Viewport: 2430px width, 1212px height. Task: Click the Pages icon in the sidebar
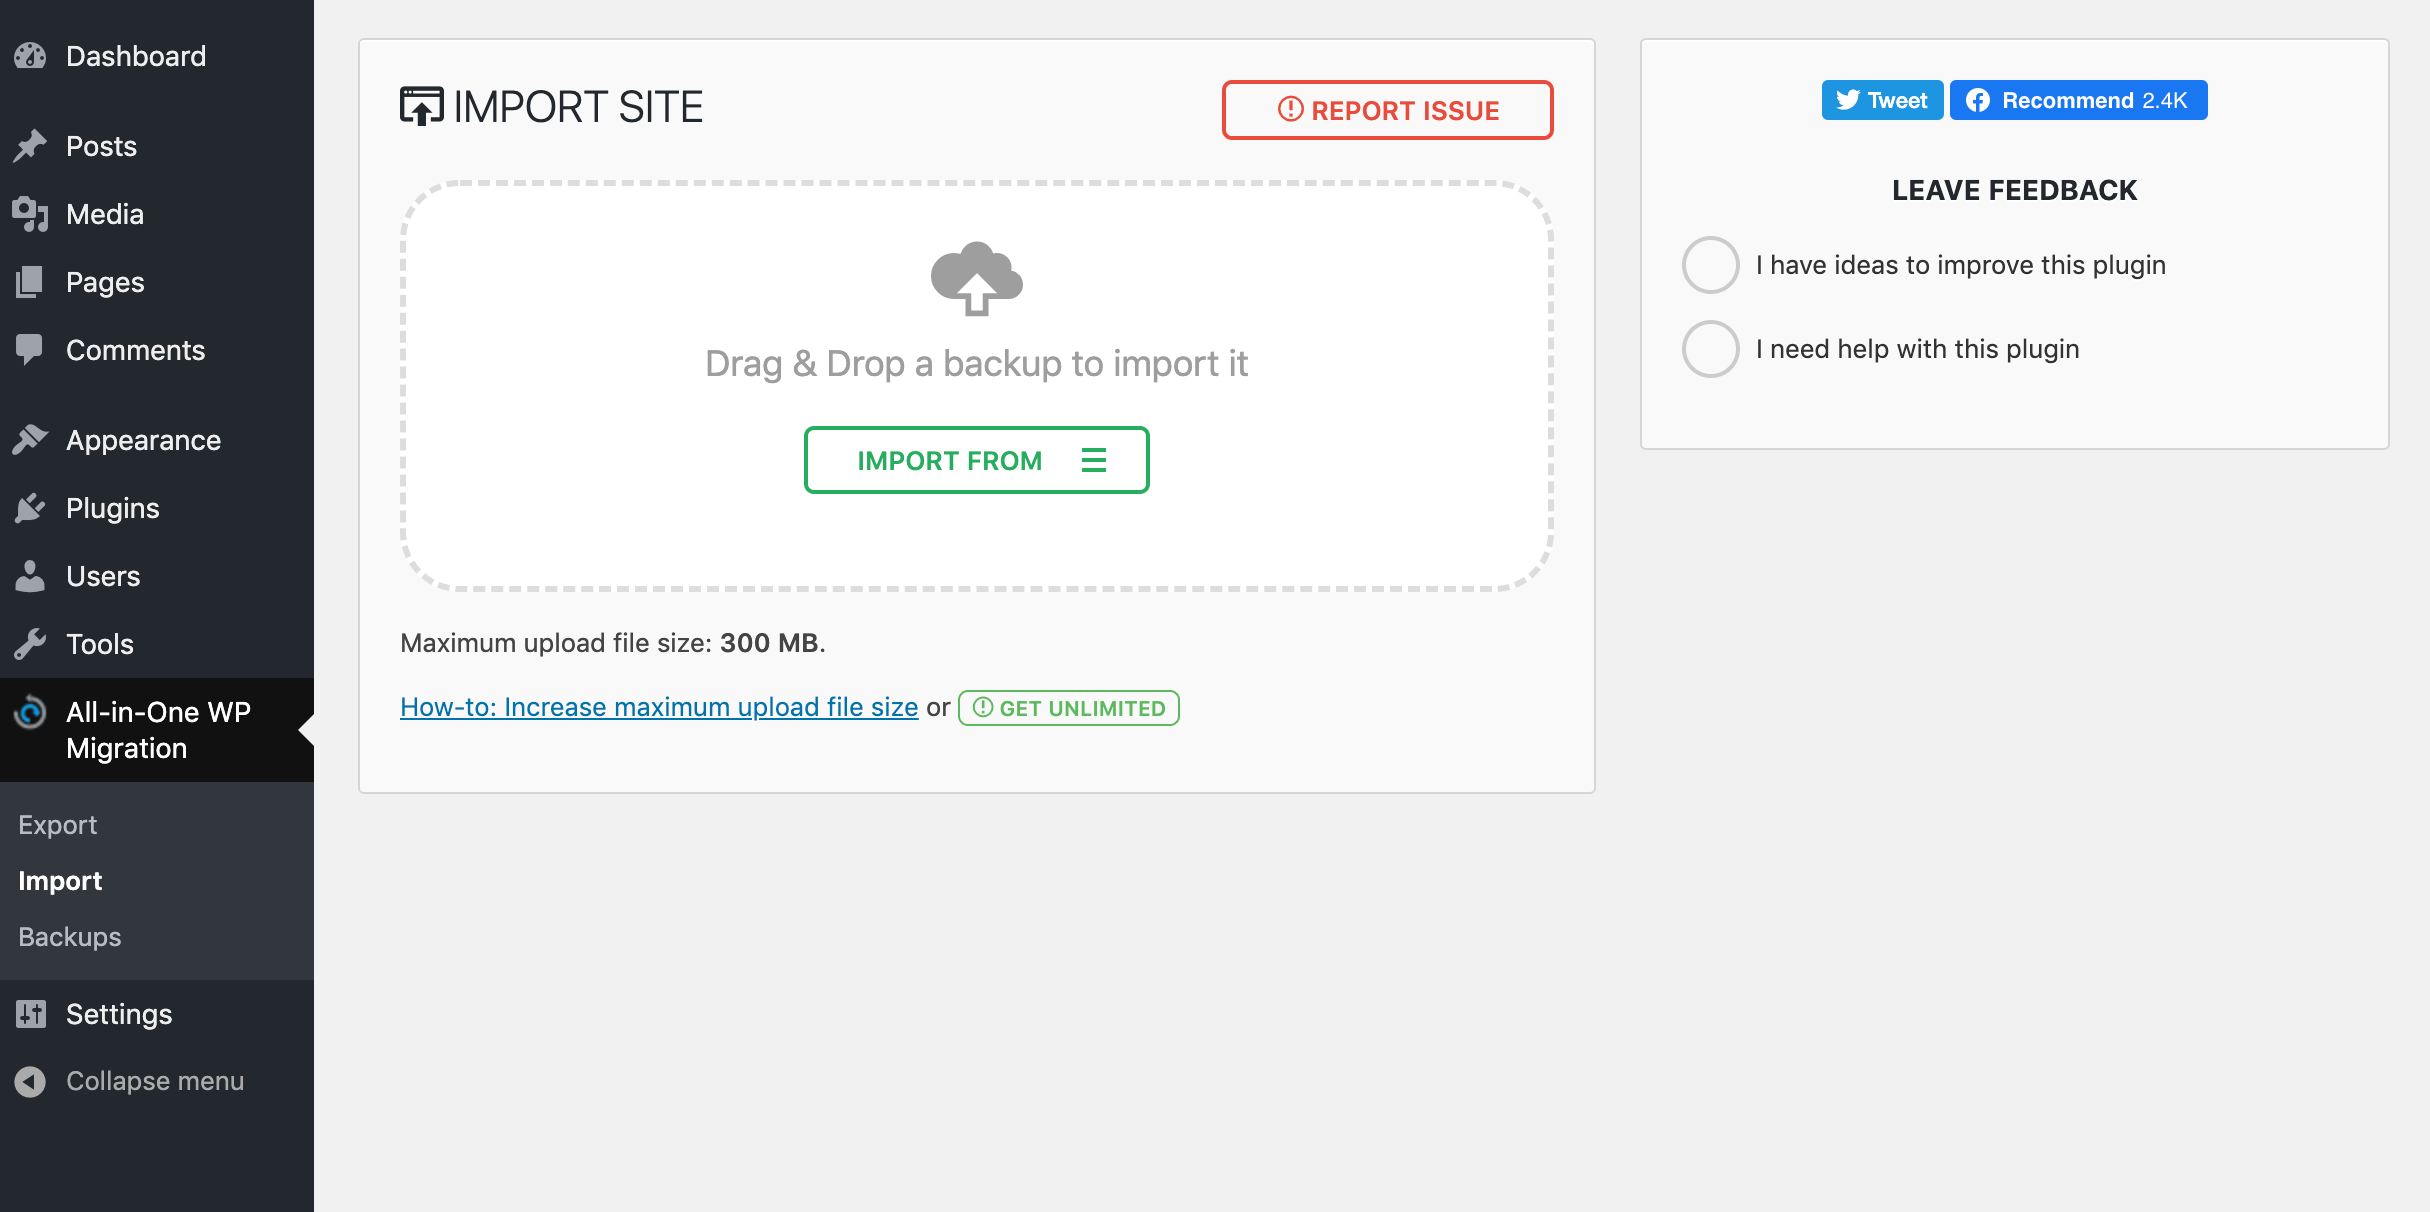click(x=31, y=281)
